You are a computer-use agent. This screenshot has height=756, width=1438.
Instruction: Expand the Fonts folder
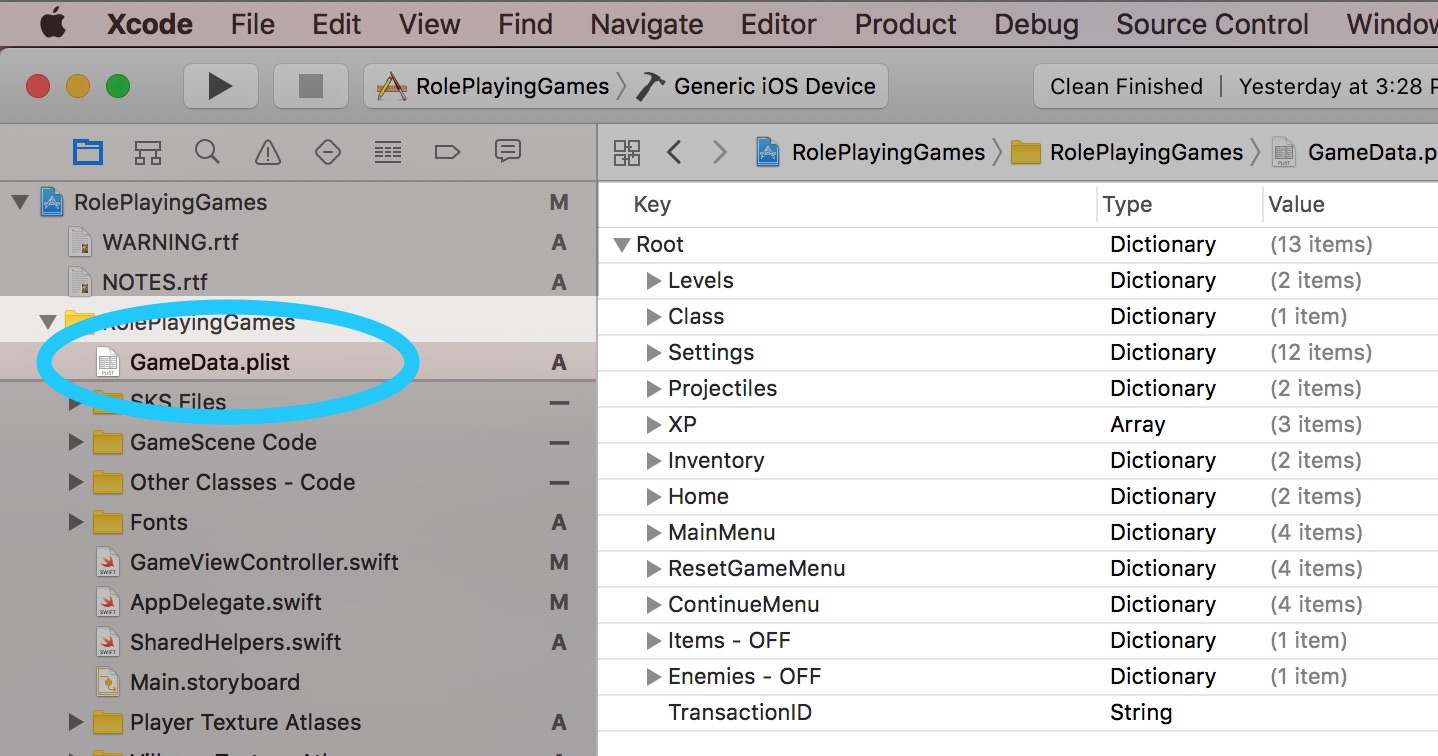(x=76, y=521)
